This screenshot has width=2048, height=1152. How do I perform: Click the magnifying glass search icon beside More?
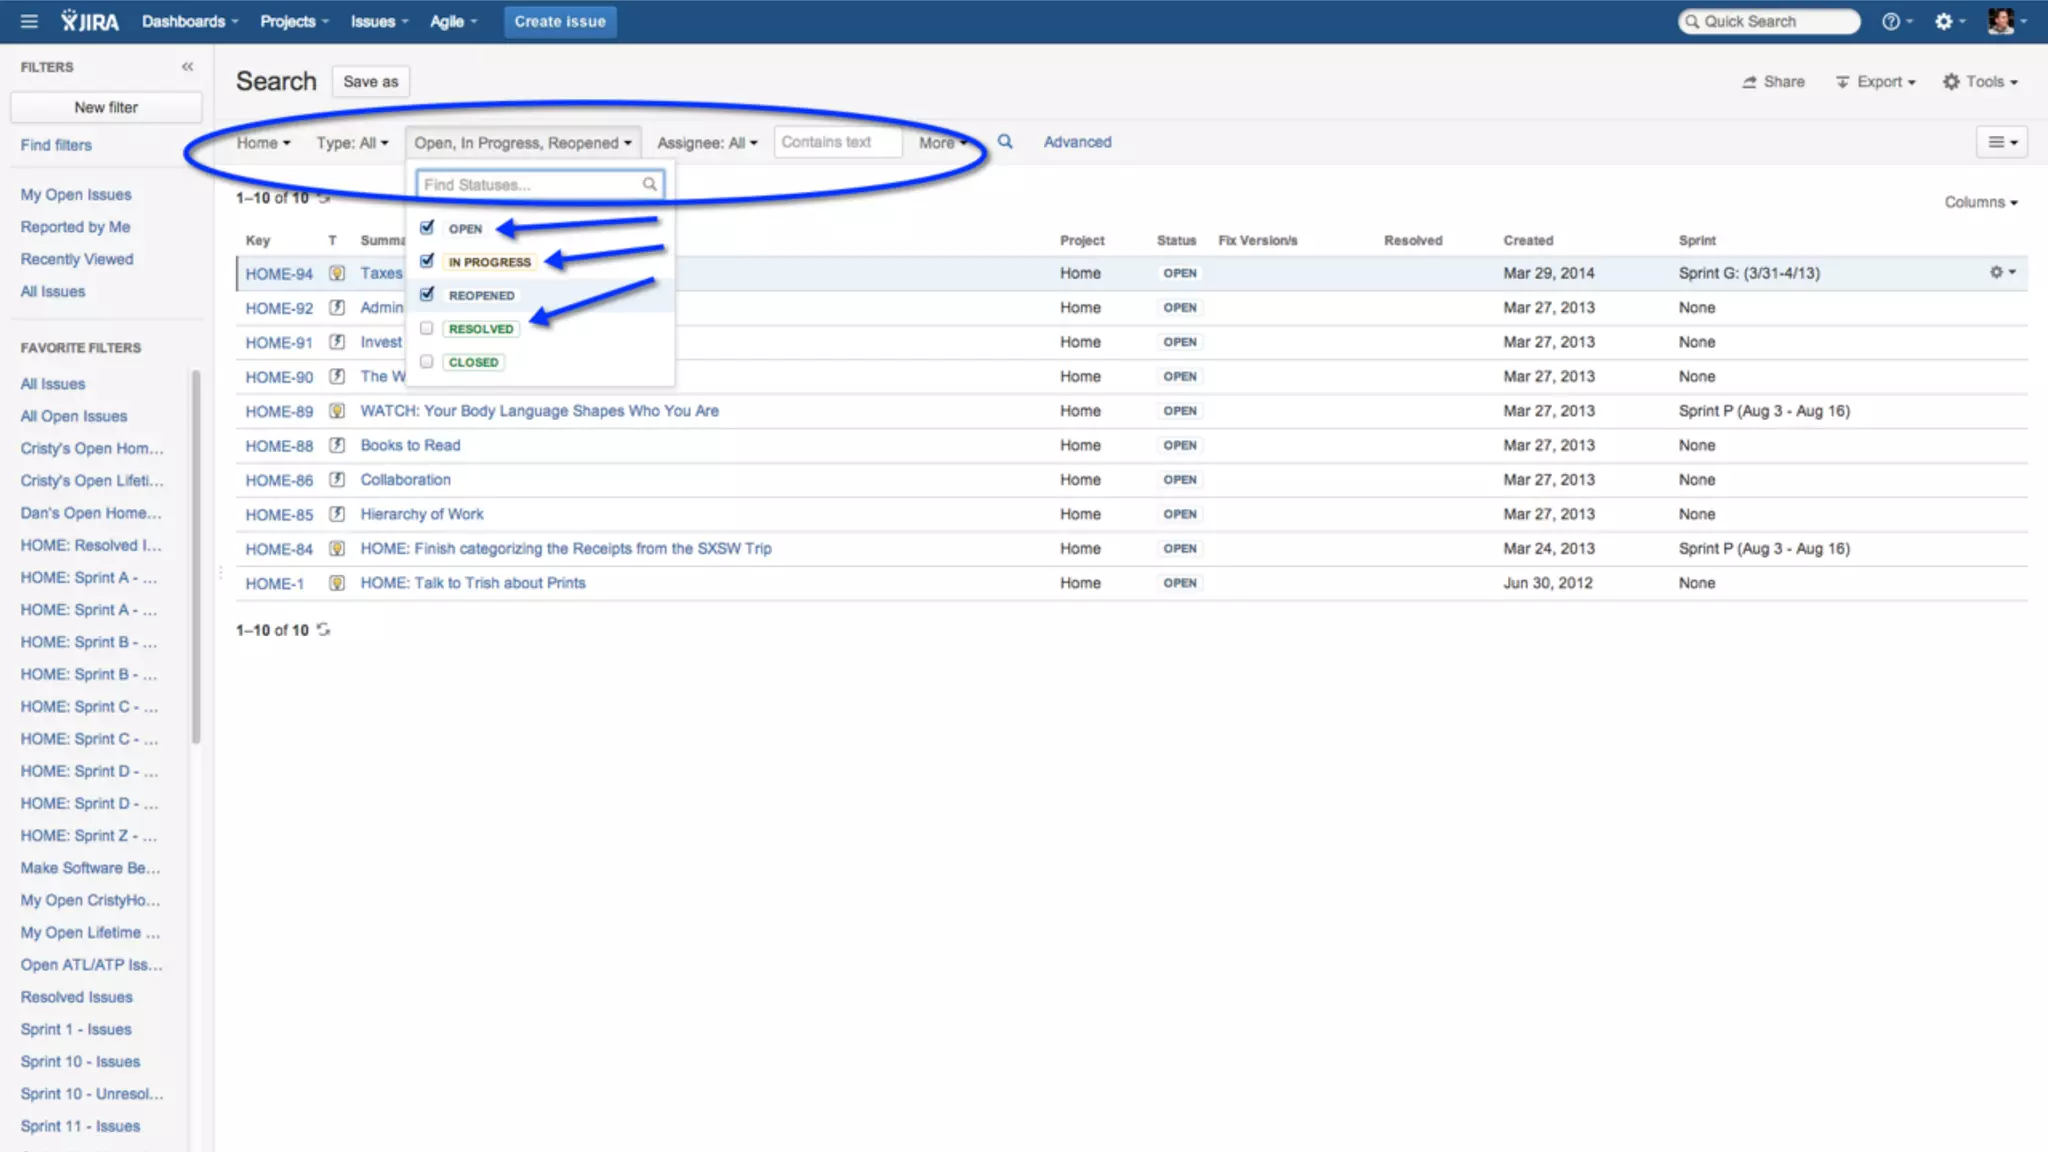[x=1005, y=142]
